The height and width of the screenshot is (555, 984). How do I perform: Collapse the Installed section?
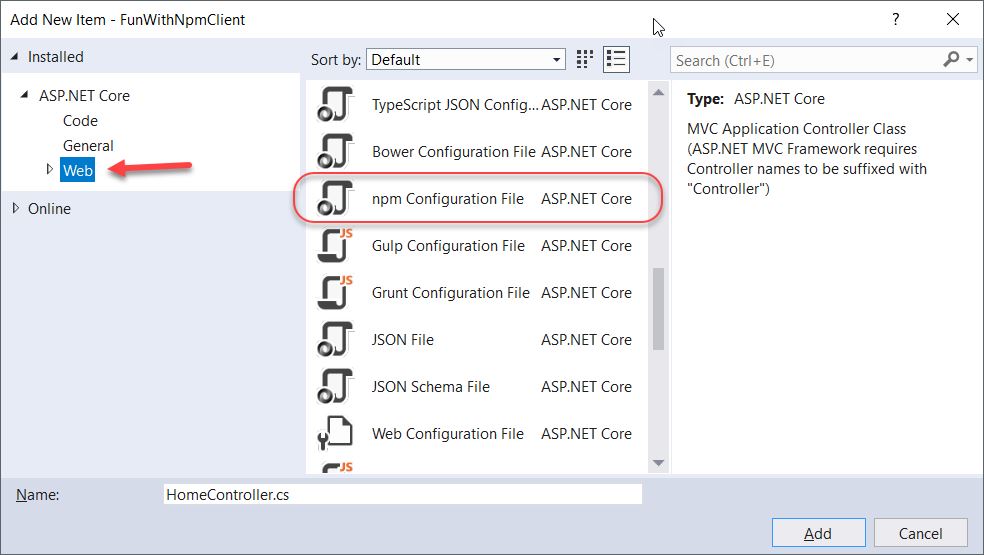[x=15, y=57]
